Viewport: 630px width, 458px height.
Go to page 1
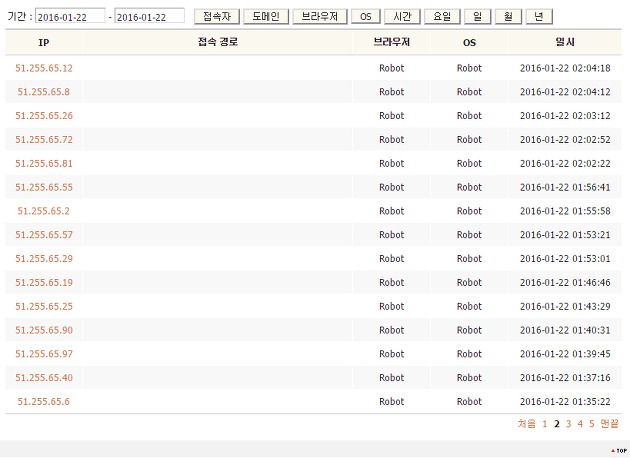tap(545, 423)
